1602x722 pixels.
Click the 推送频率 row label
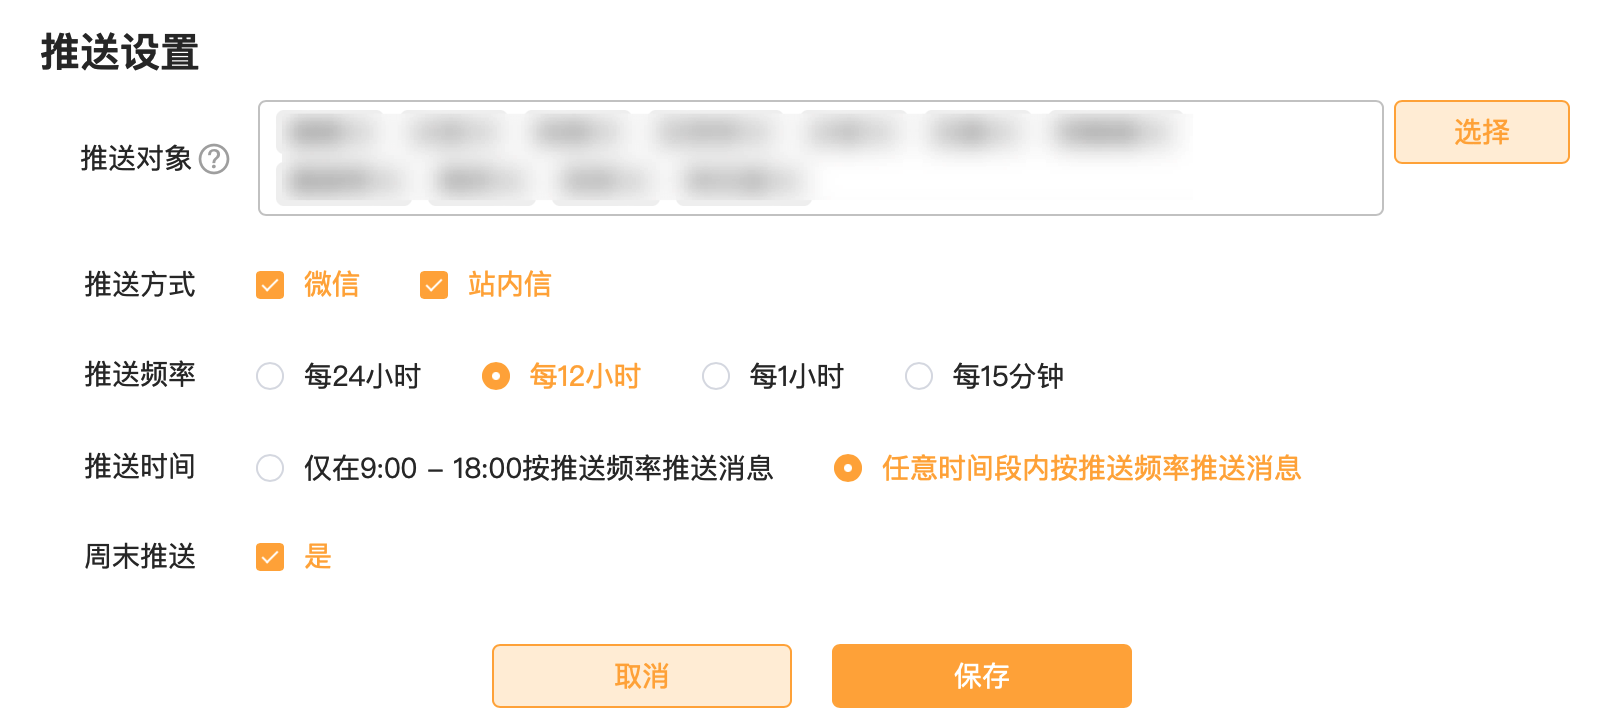[140, 375]
